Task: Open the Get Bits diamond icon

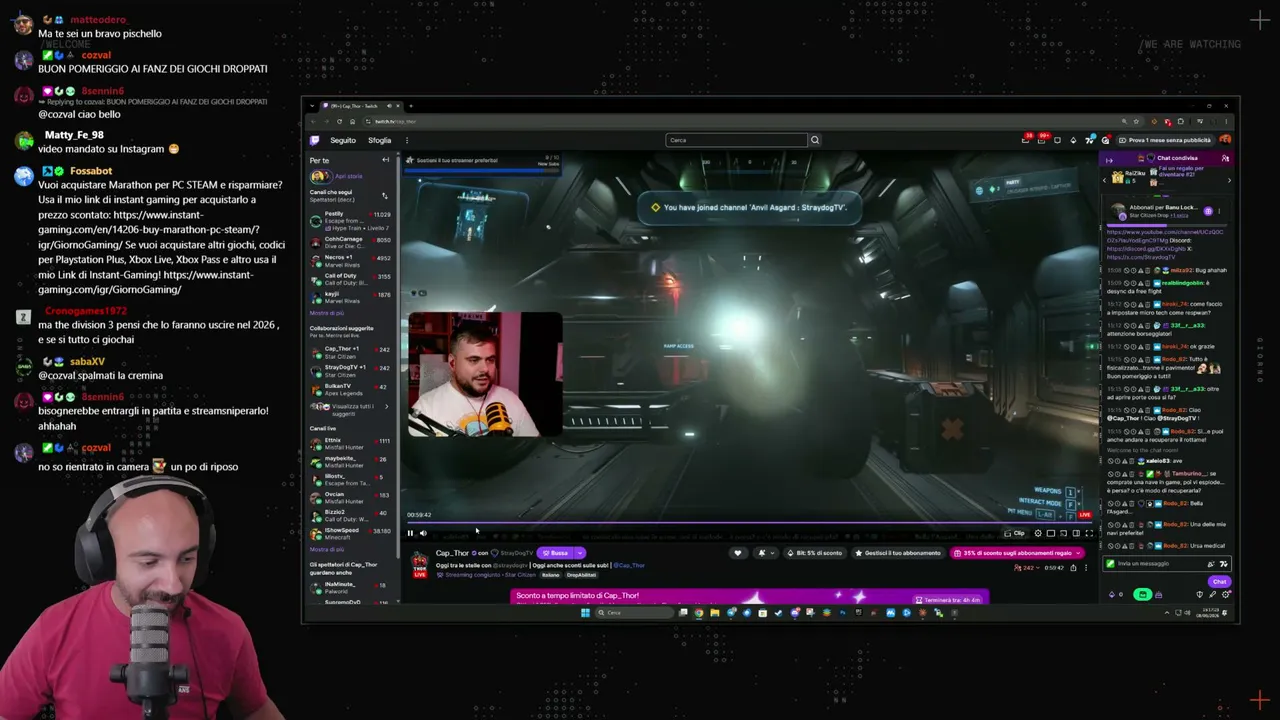Action: [1073, 140]
